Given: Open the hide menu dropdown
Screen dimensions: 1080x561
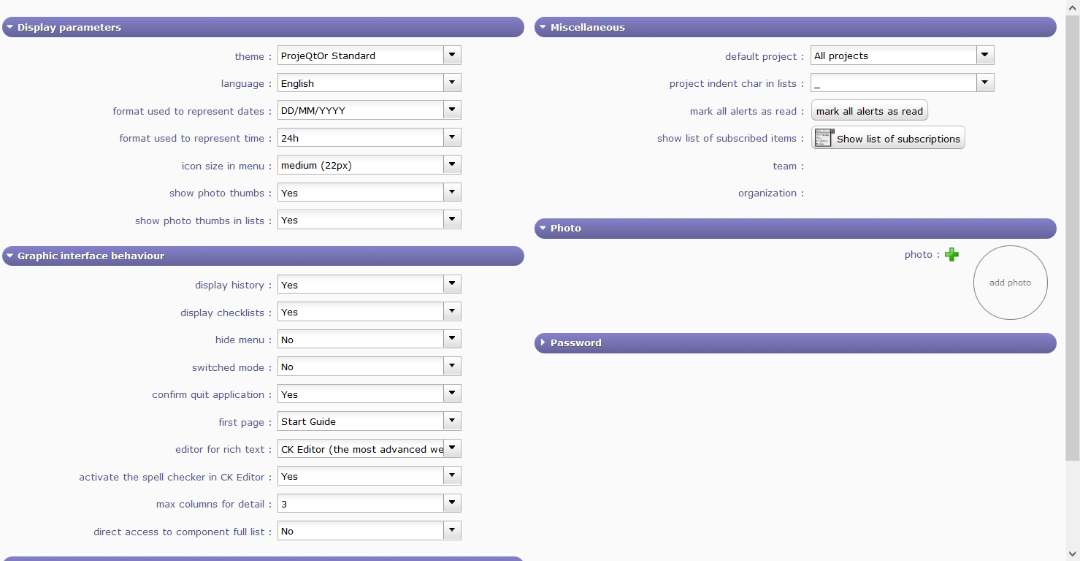Looking at the screenshot, I should click(x=453, y=340).
